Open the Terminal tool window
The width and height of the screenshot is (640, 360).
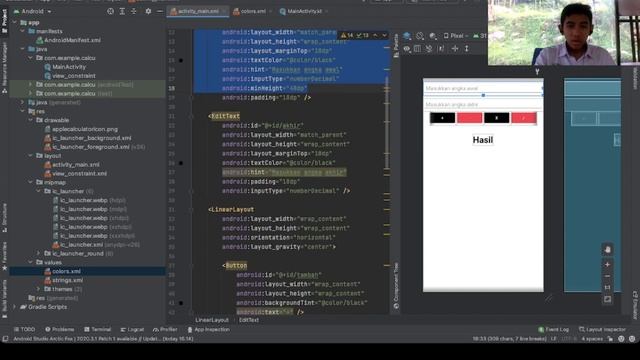(97, 329)
